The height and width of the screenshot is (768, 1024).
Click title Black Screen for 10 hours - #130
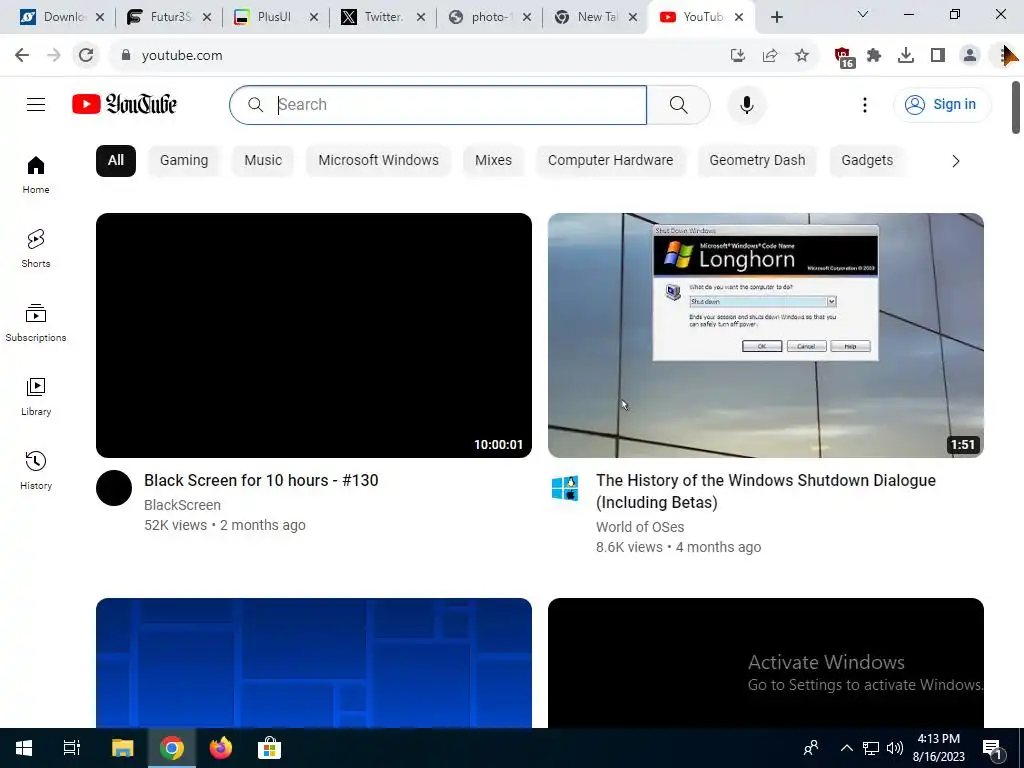pyautogui.click(x=261, y=481)
